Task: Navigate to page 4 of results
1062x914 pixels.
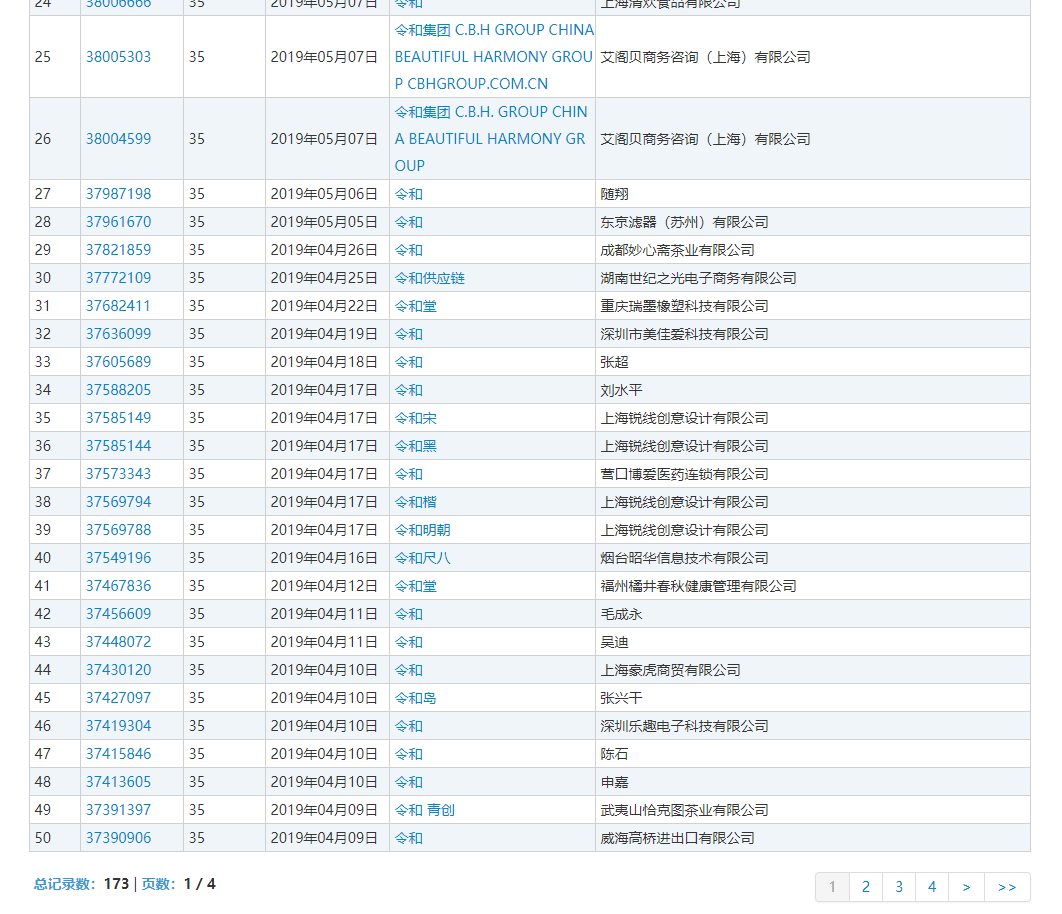Action: [x=932, y=887]
